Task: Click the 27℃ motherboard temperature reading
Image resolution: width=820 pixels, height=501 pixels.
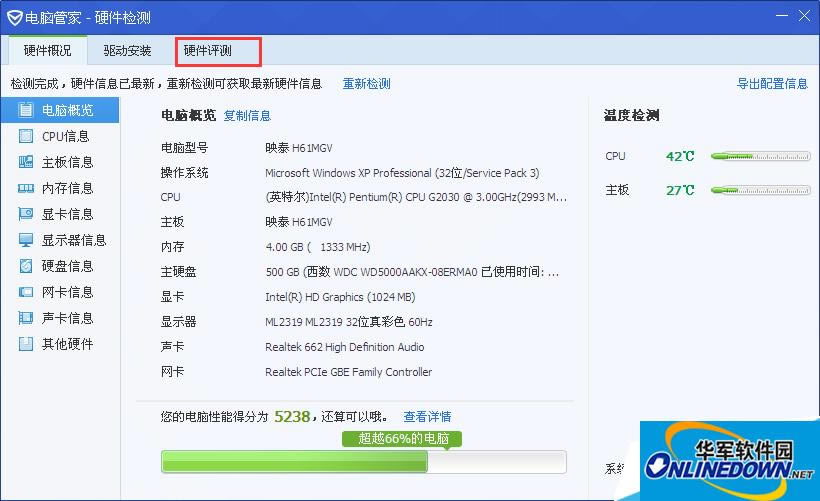Action: (x=680, y=190)
